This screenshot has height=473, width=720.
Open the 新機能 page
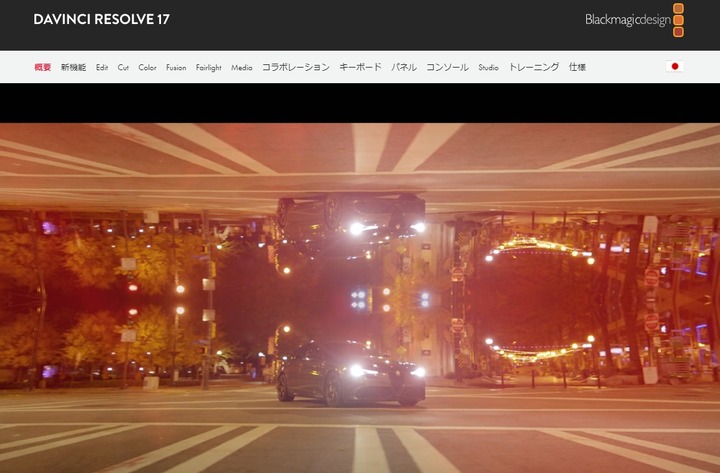73,67
